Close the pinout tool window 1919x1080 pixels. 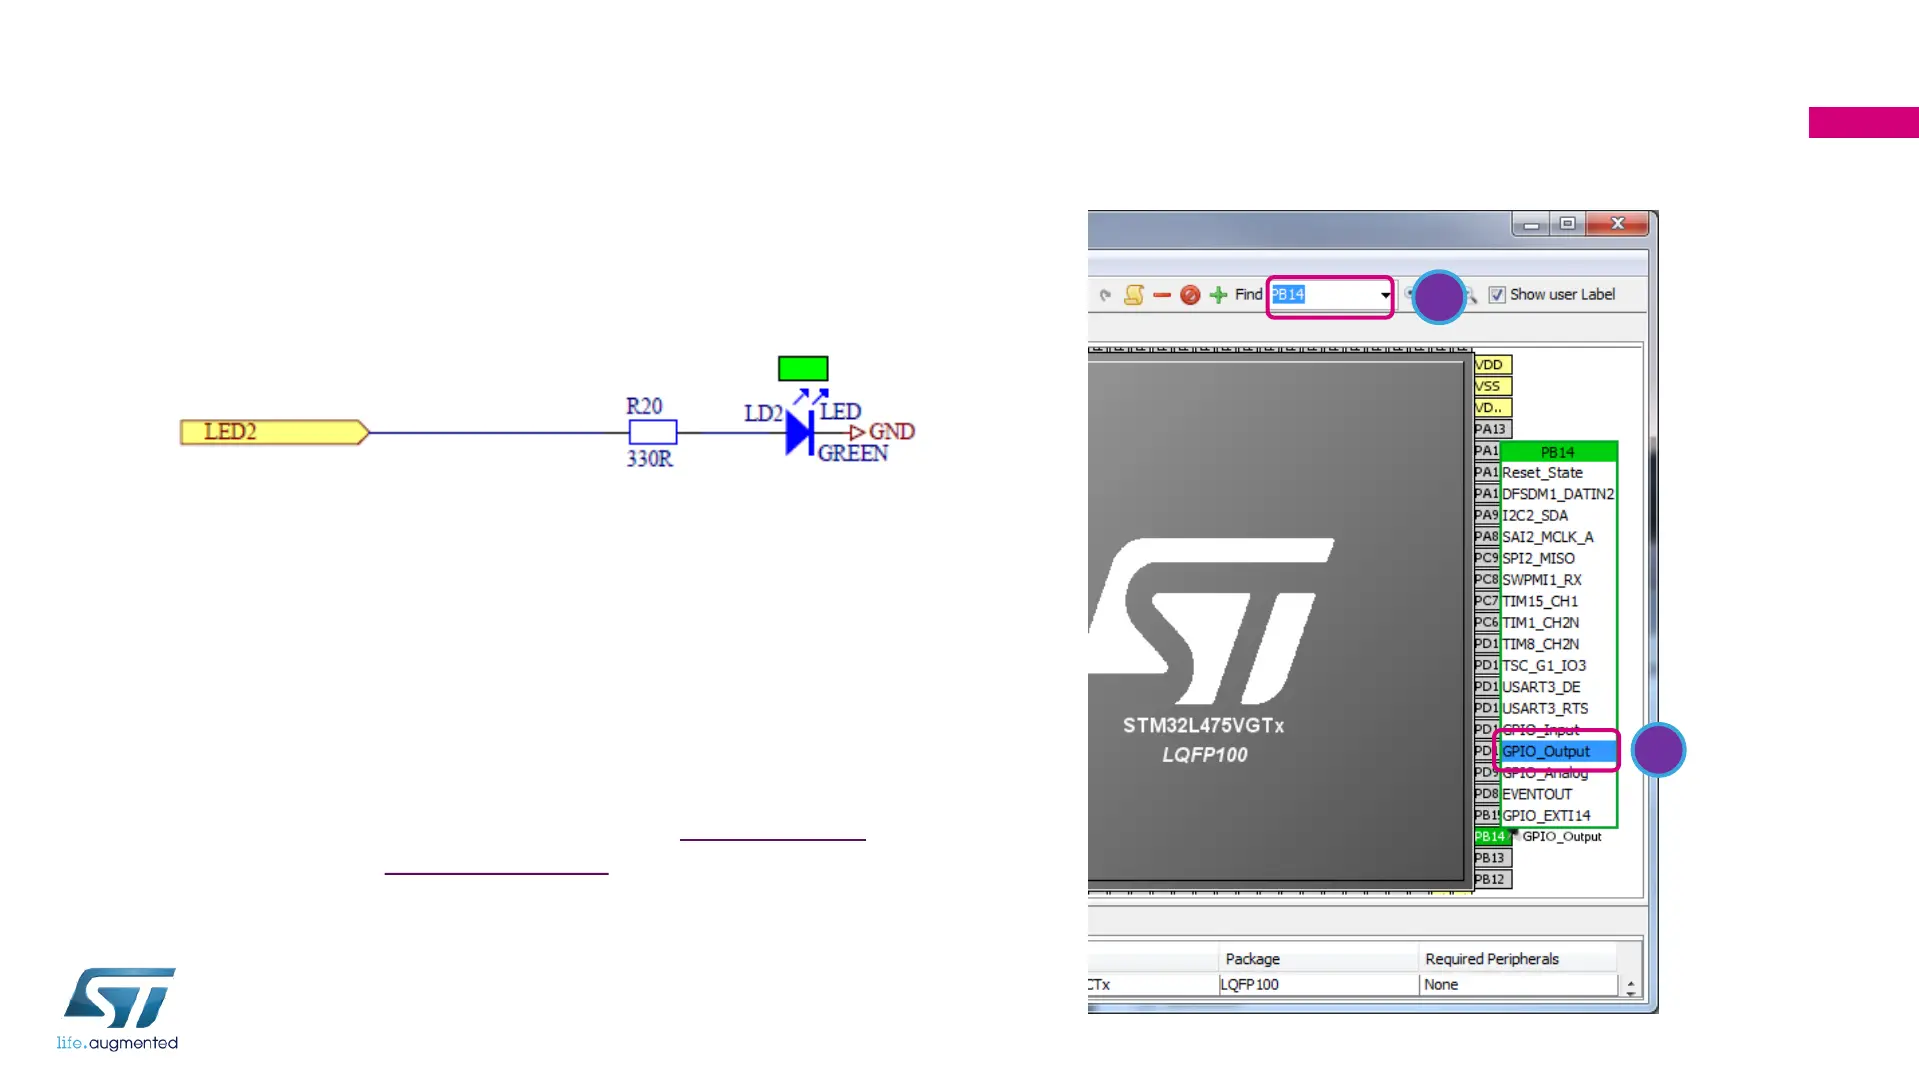[x=1617, y=224]
